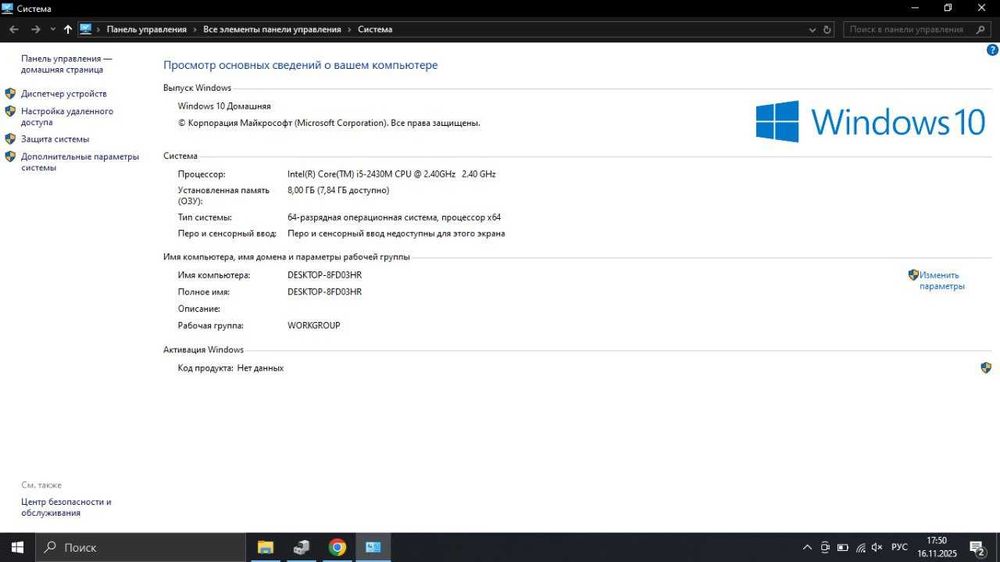Click the Система window title bar icon

(7, 8)
